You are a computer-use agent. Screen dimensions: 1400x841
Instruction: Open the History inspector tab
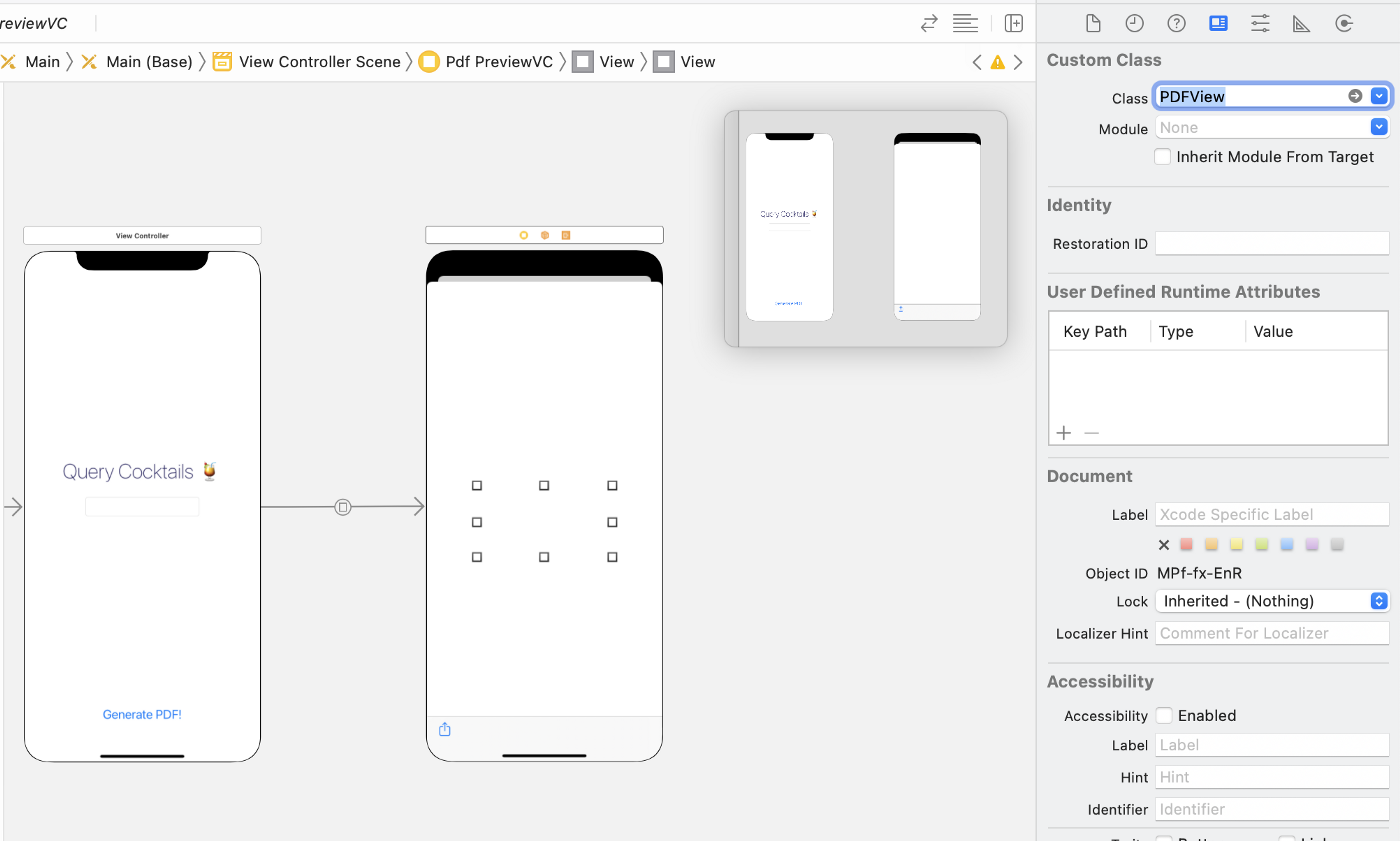(x=1134, y=23)
